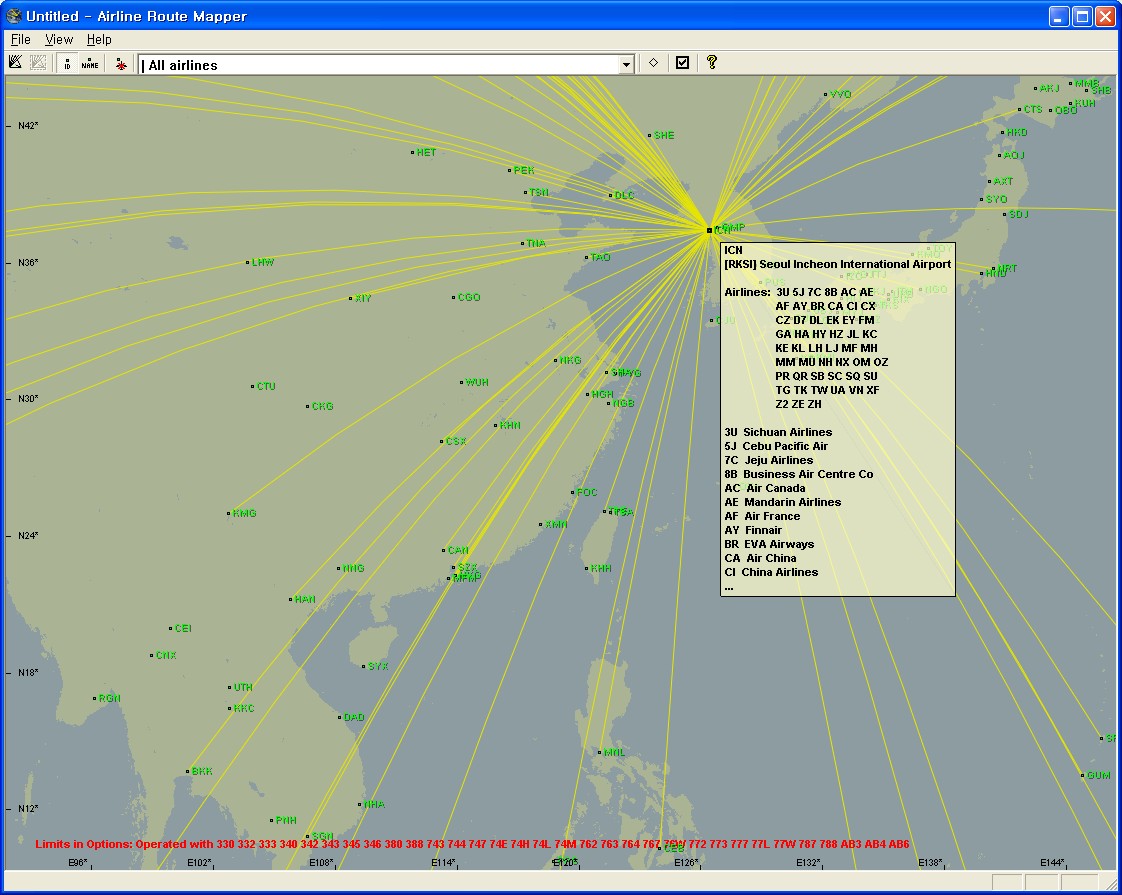
Task: Open the File menu
Action: coord(19,39)
